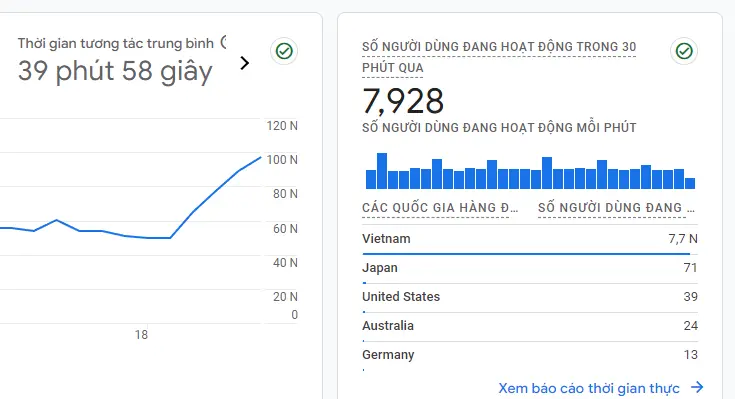Click Germany's 13 user count

tap(690, 355)
